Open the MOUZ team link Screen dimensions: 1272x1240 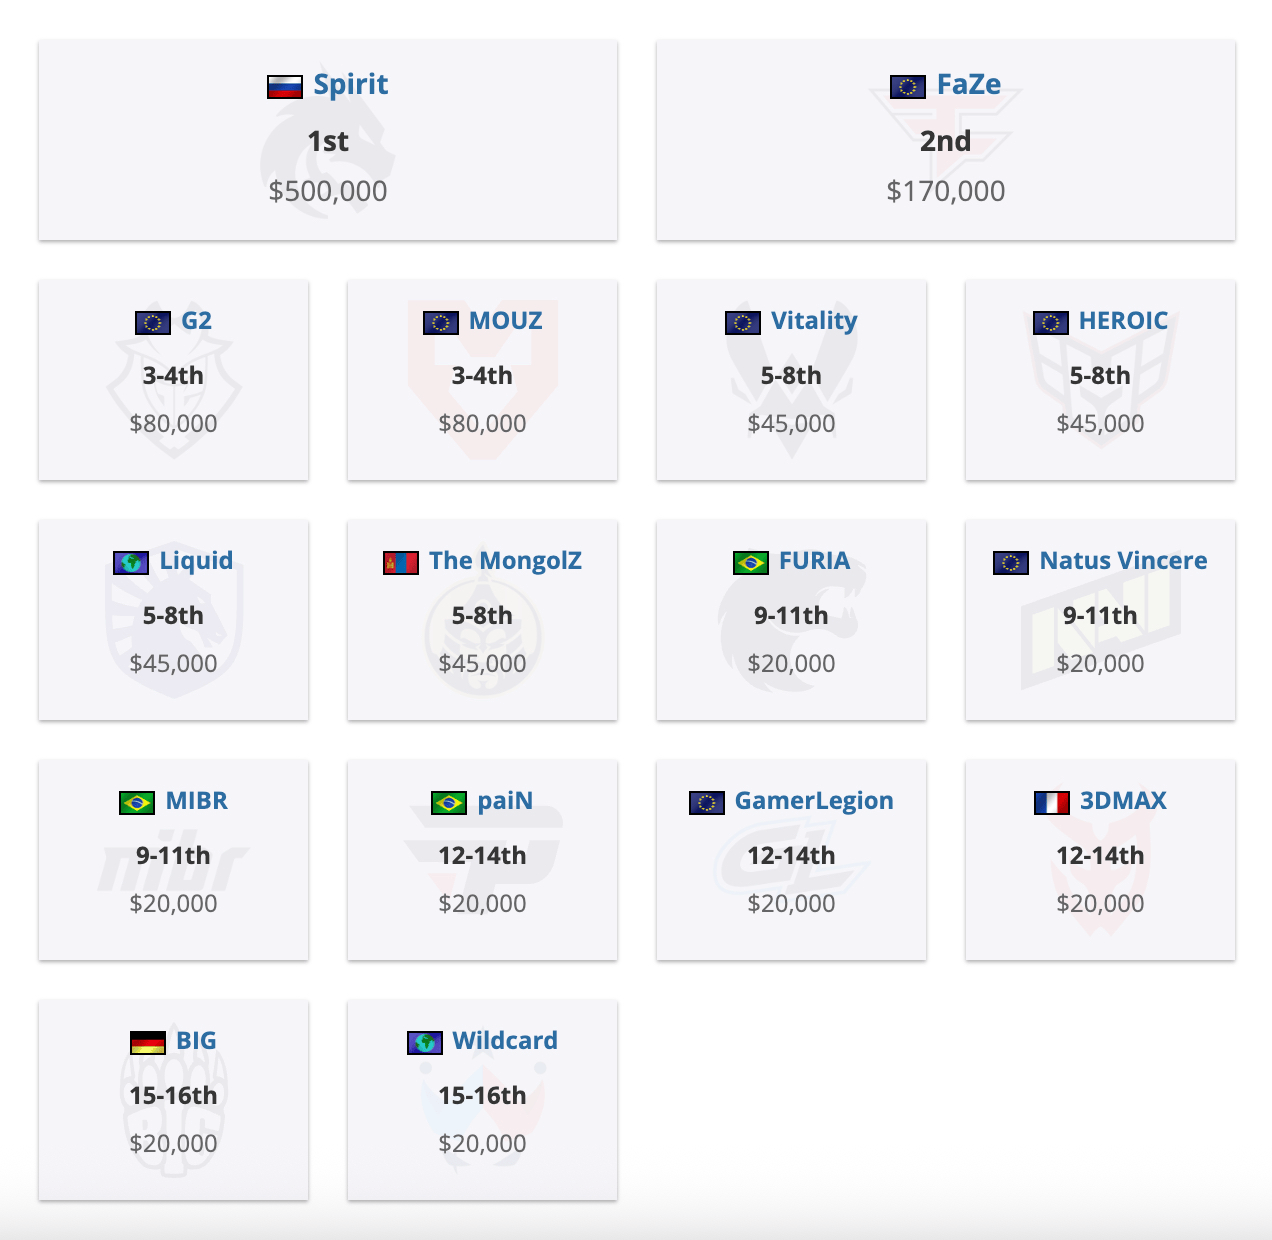tap(505, 321)
